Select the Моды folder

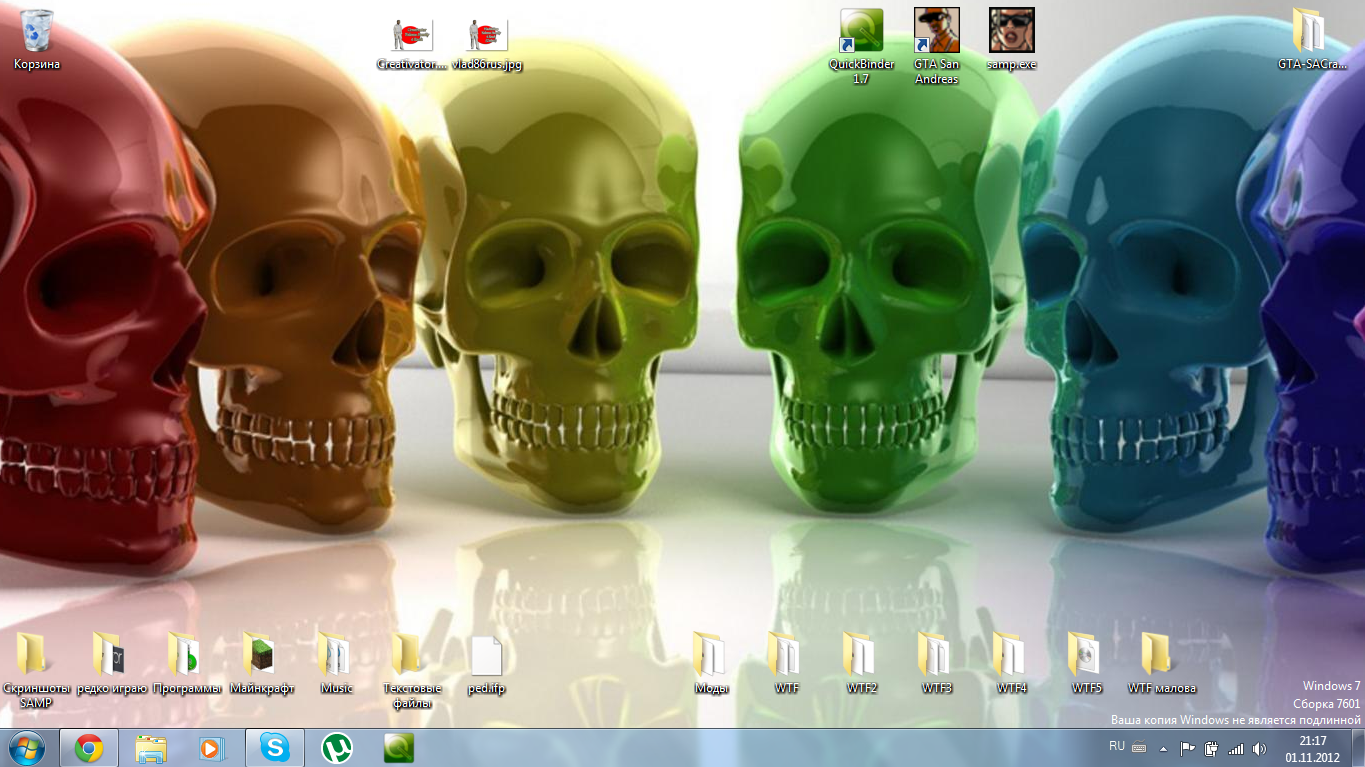point(711,664)
